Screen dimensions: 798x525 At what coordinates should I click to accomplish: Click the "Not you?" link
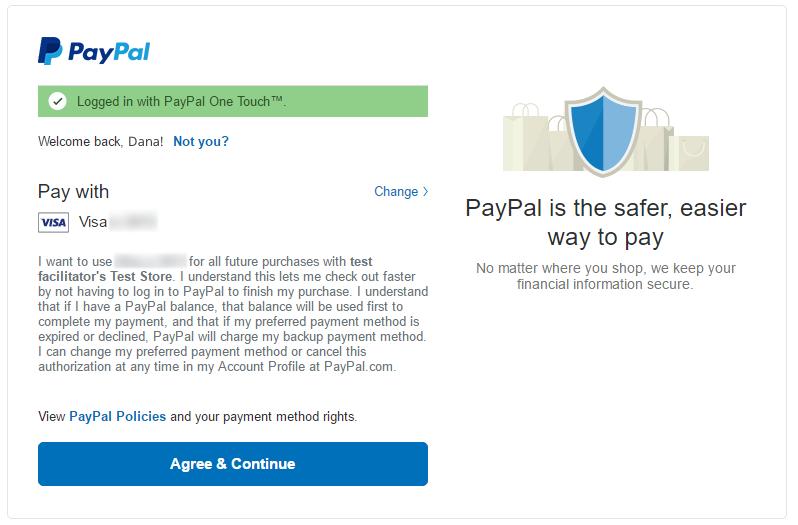(201, 142)
